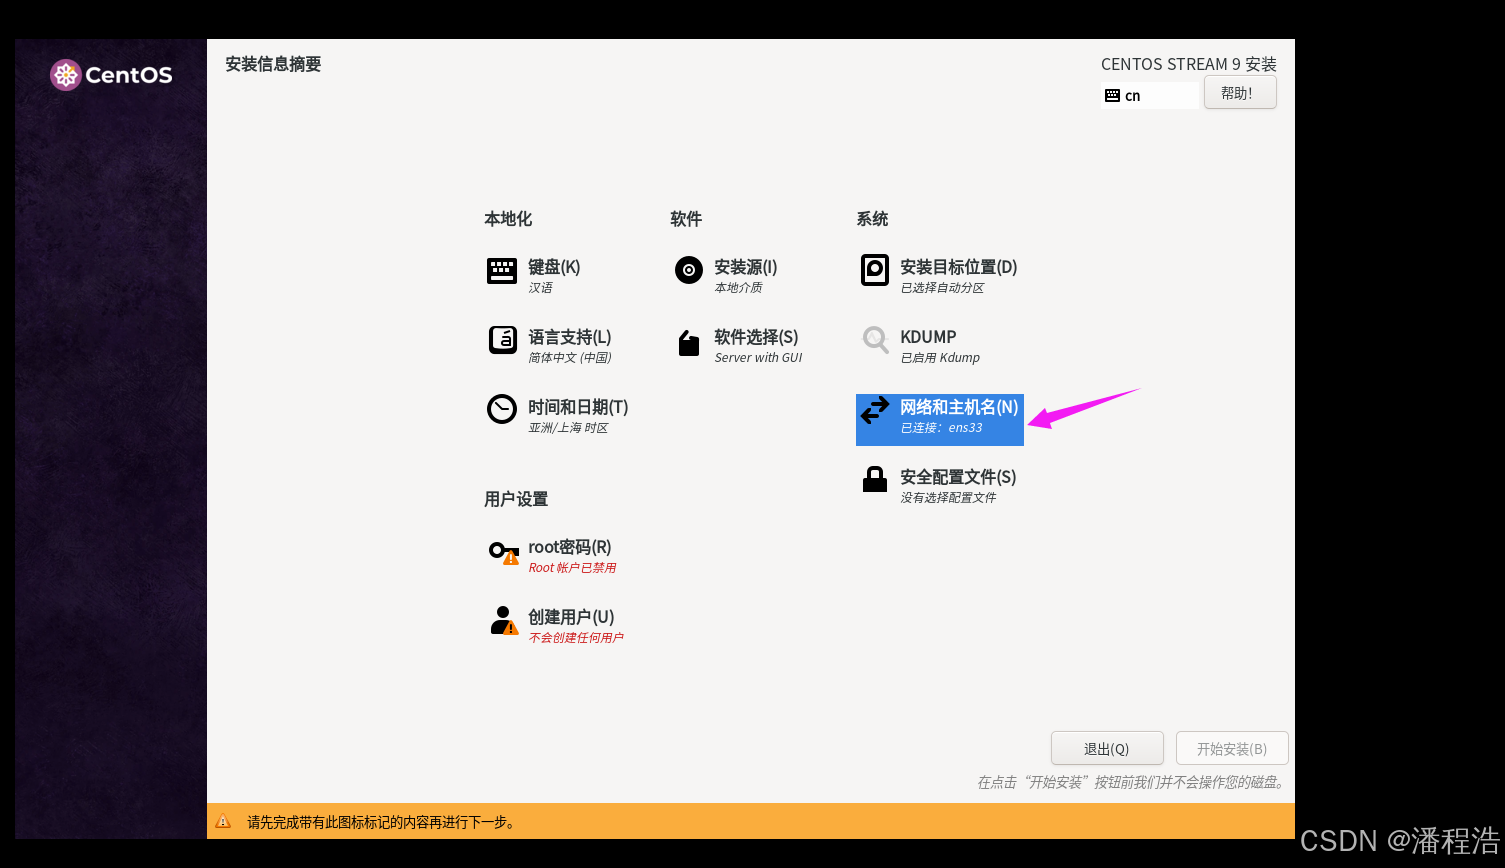Click the disc icon for 安装源(I)

689,270
